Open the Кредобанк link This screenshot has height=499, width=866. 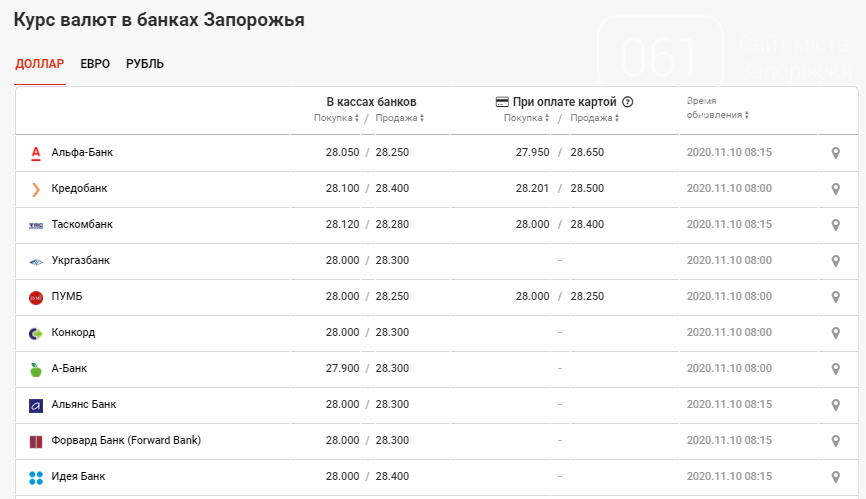click(x=80, y=188)
